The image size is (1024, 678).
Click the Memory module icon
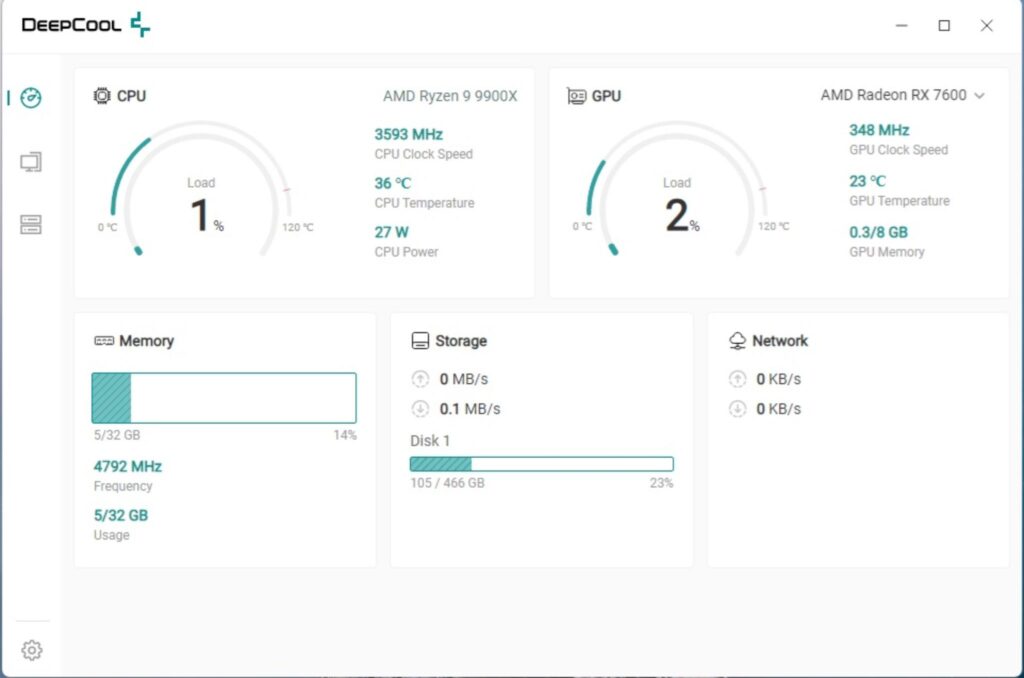pyautogui.click(x=104, y=341)
